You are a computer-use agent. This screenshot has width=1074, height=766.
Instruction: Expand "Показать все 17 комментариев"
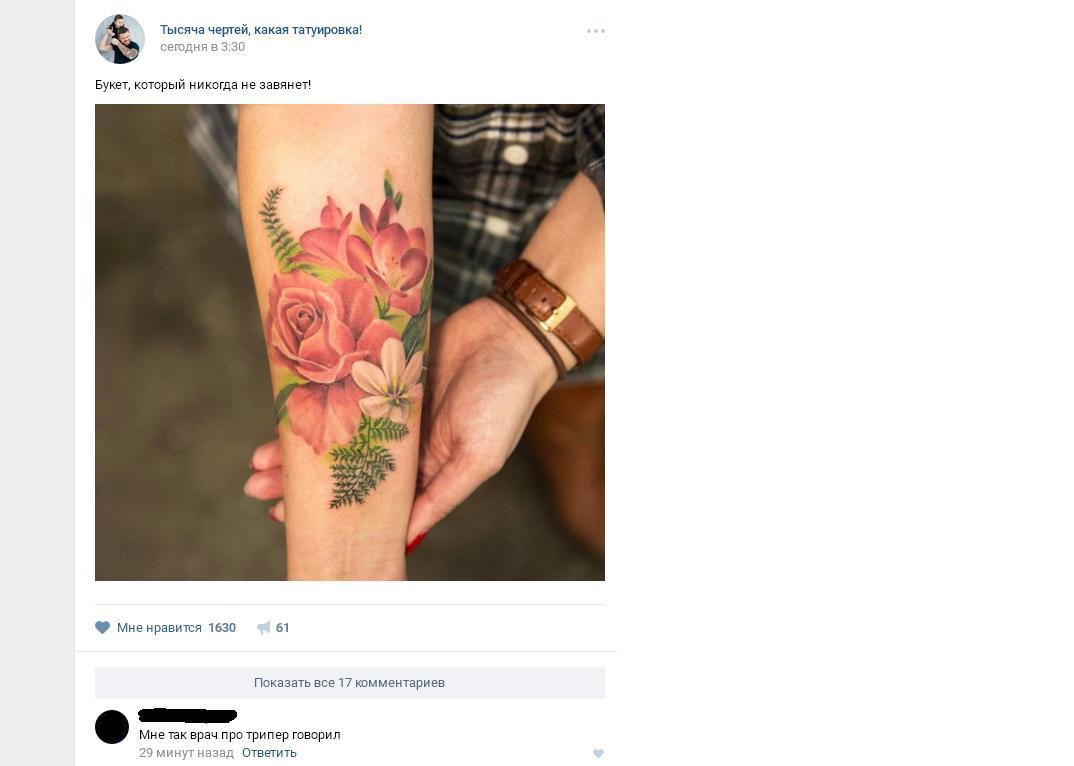(x=349, y=682)
